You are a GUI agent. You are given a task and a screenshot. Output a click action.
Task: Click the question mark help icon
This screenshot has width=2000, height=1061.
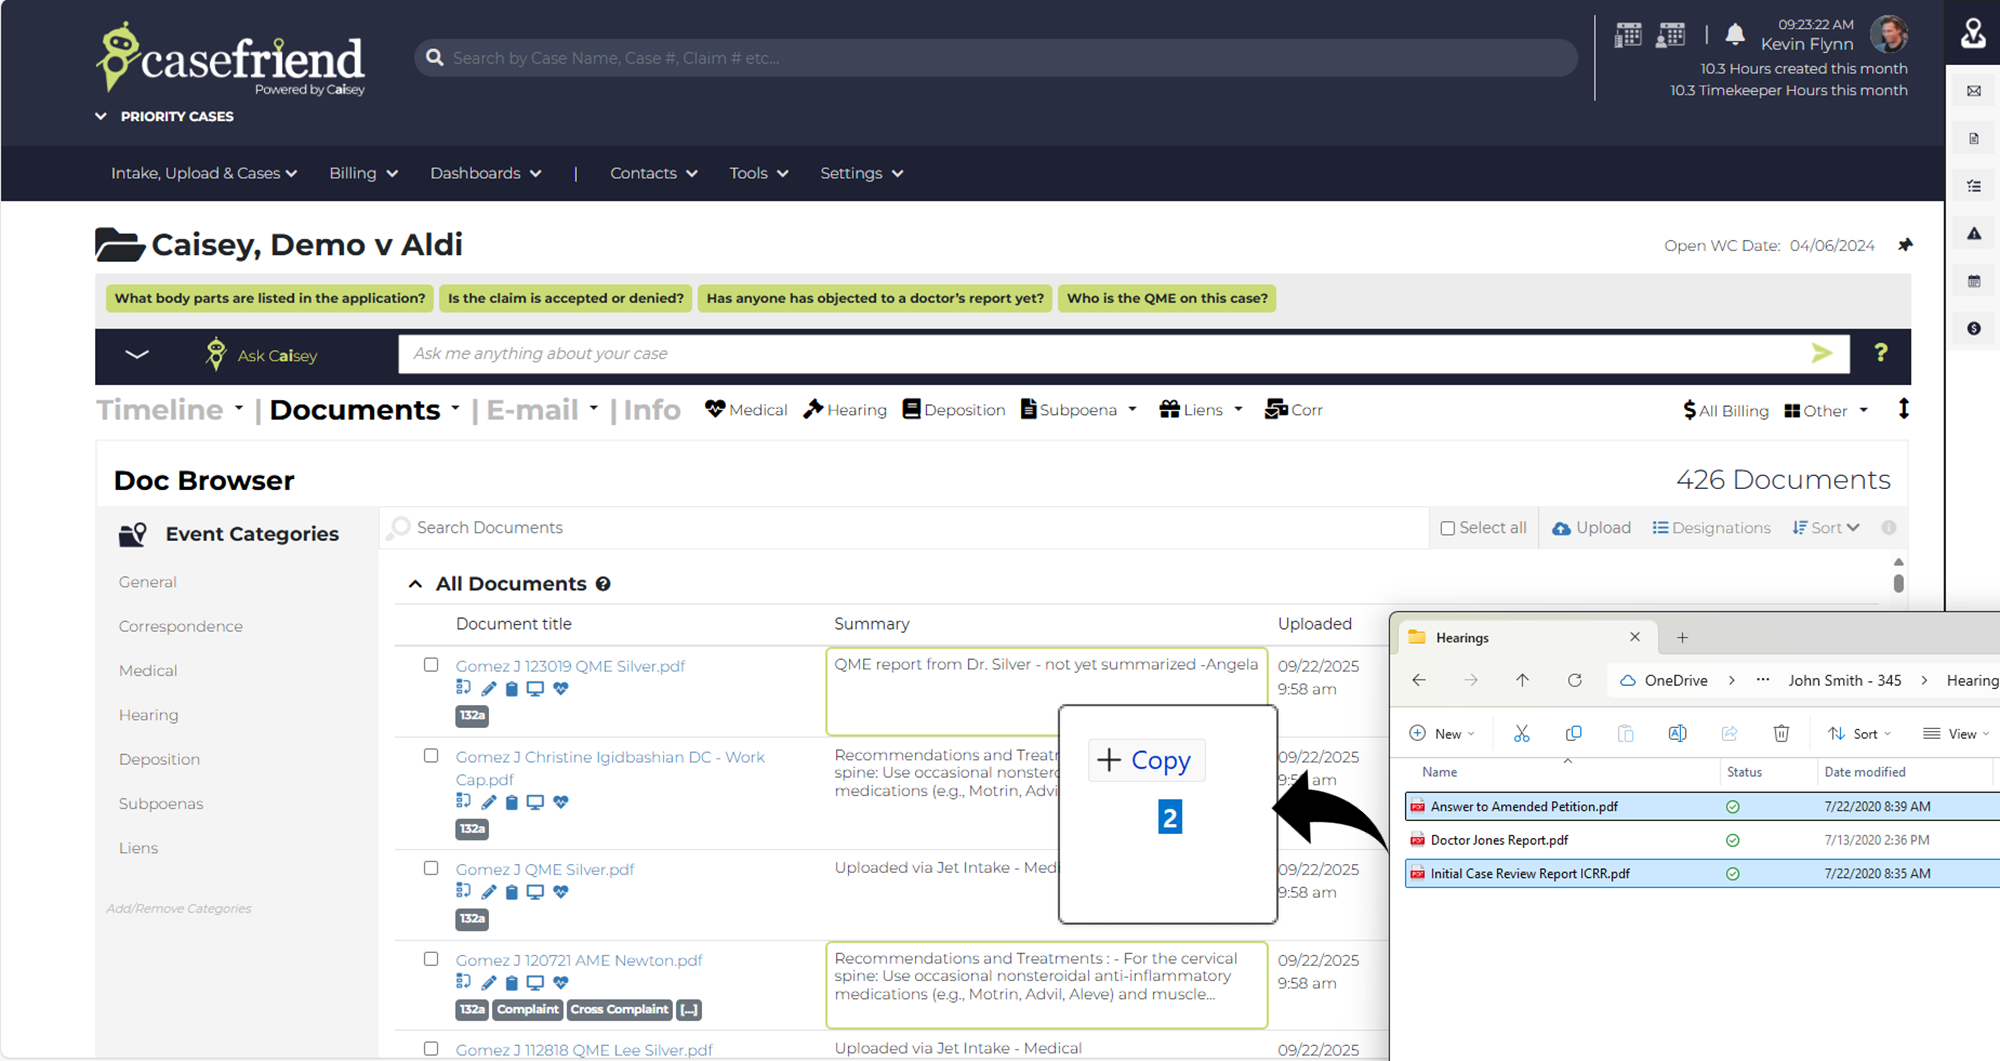click(x=1880, y=353)
